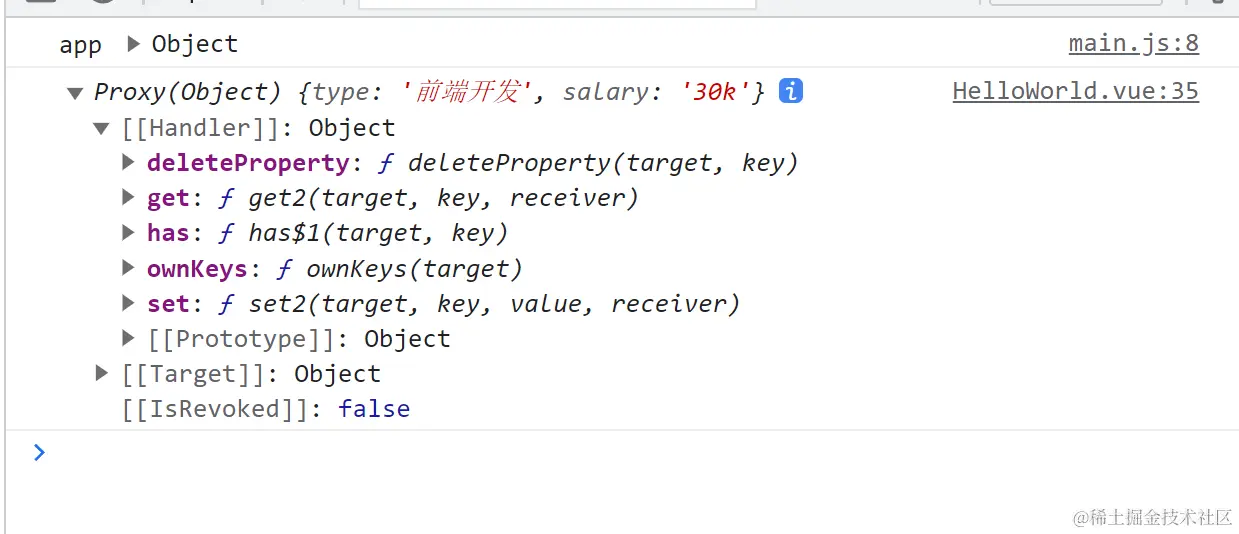Viewport: 1239px width, 534px height.
Task: Open the main.js:8 source link
Action: (1133, 44)
